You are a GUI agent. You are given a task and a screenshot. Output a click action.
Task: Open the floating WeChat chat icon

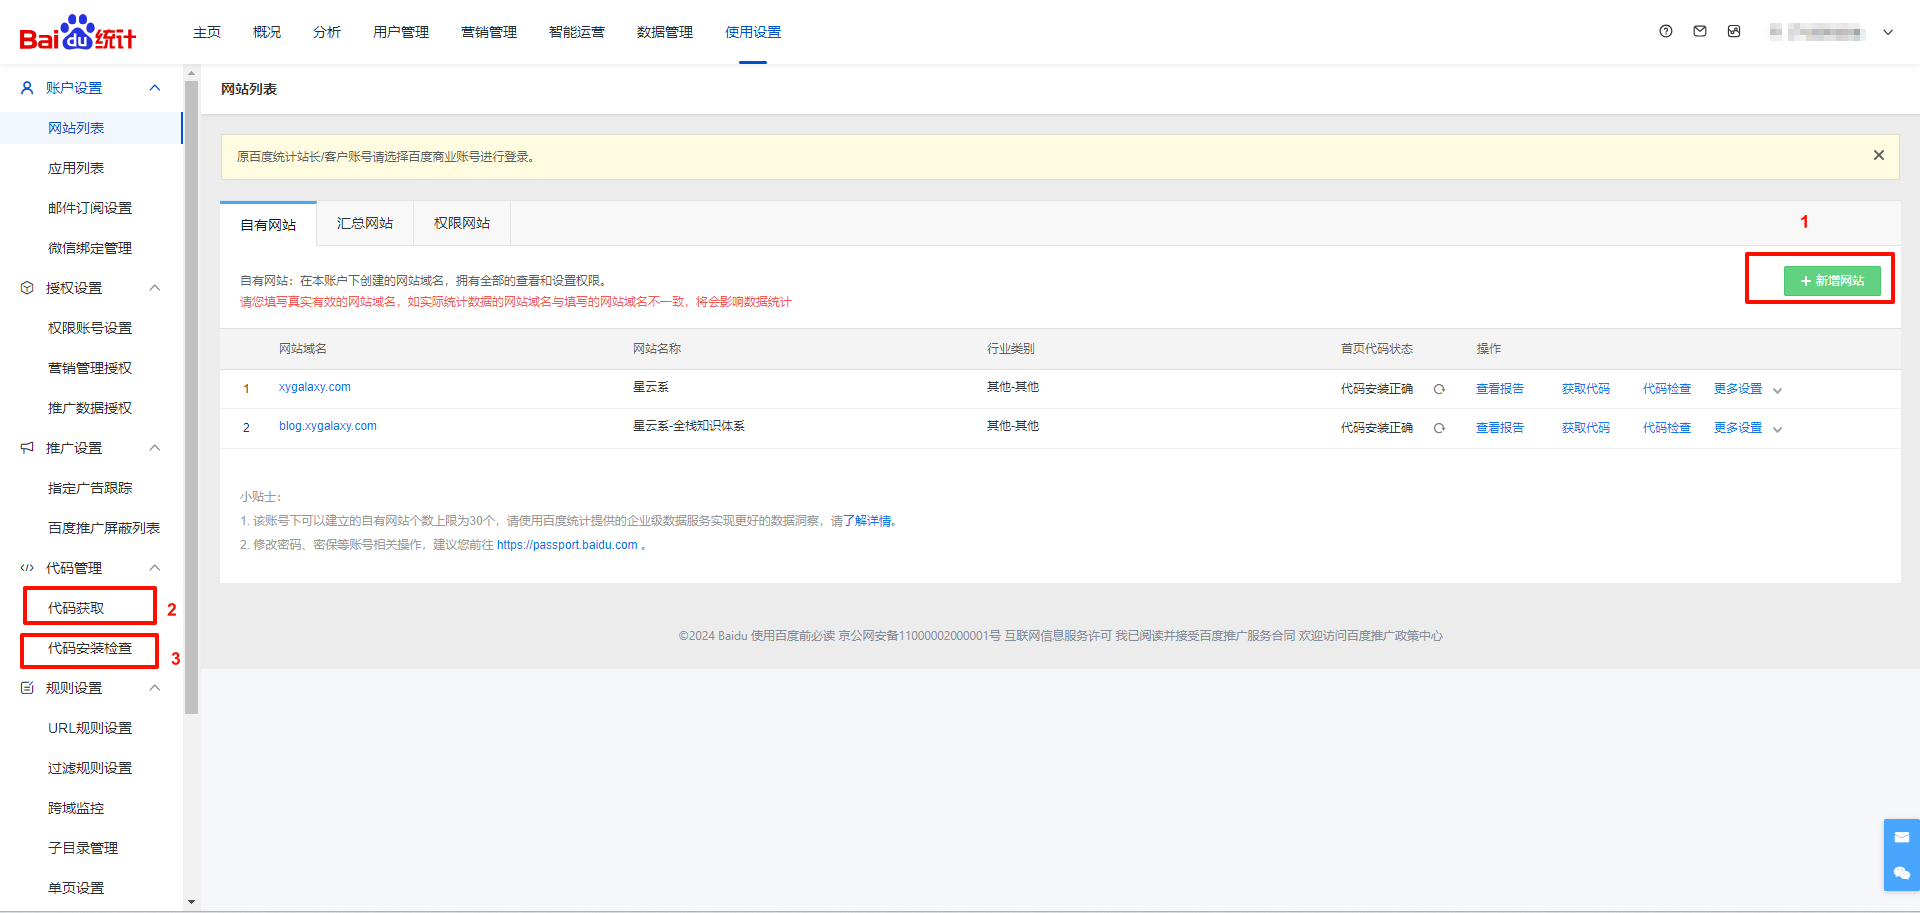tap(1901, 873)
